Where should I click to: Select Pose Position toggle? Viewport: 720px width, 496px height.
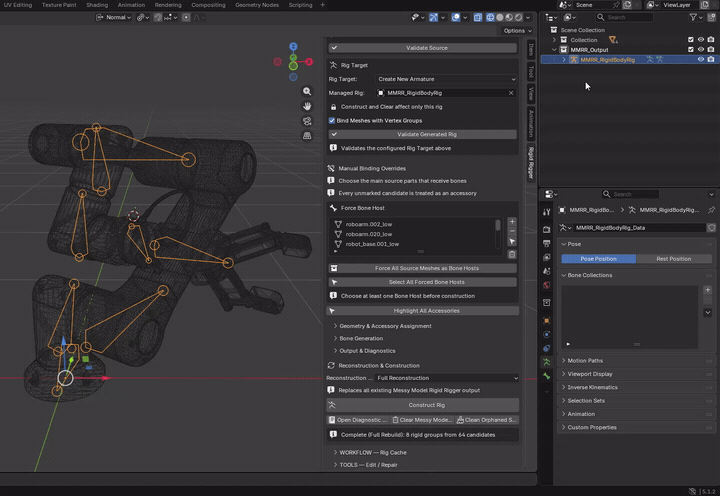coord(598,259)
